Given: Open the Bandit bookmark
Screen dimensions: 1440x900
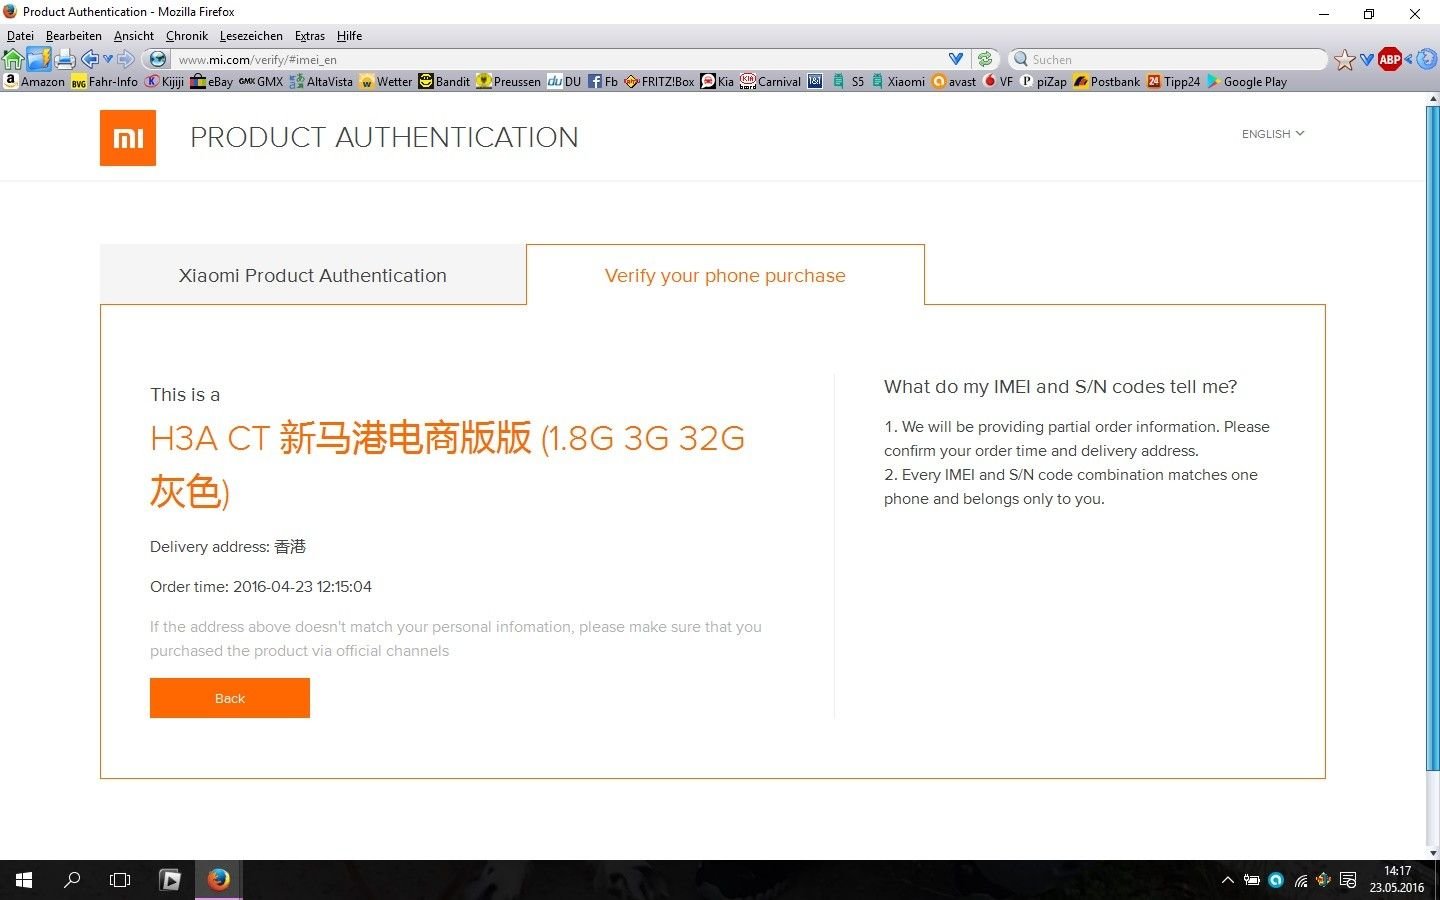Looking at the screenshot, I should click(444, 81).
